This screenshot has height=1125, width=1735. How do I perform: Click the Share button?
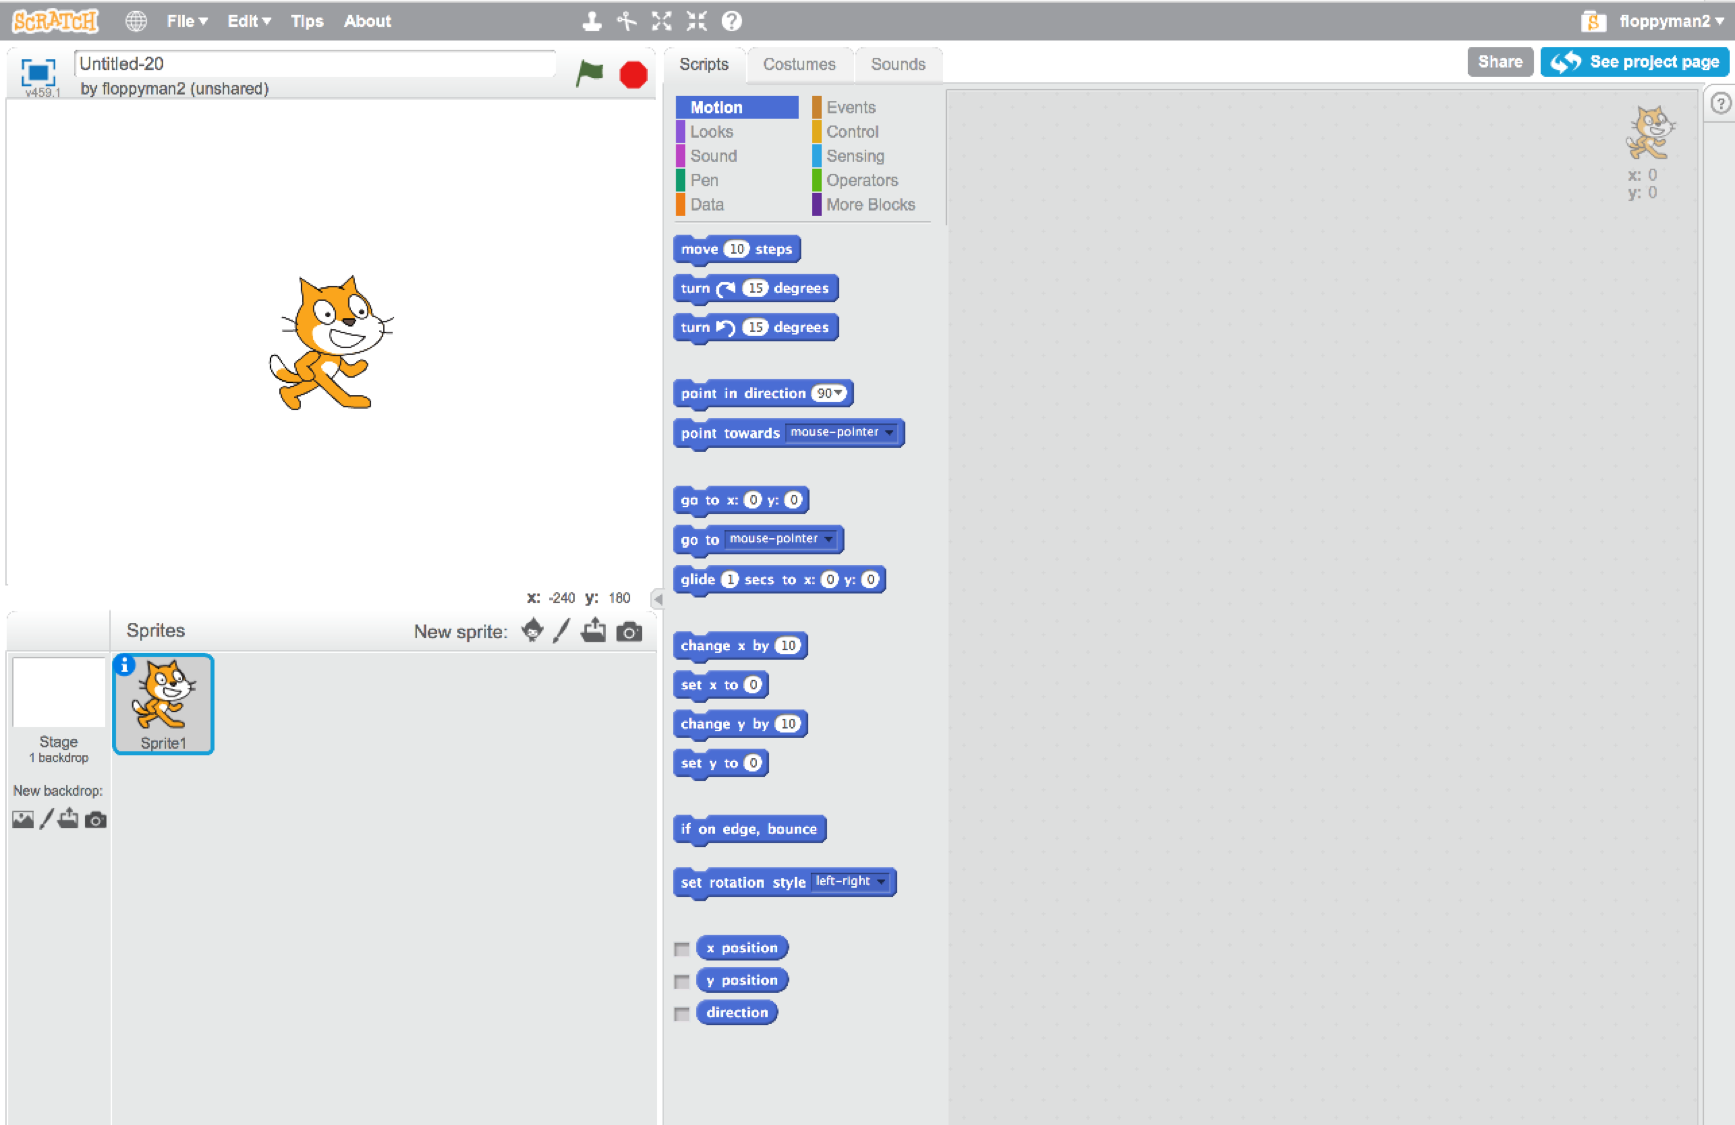(x=1500, y=61)
